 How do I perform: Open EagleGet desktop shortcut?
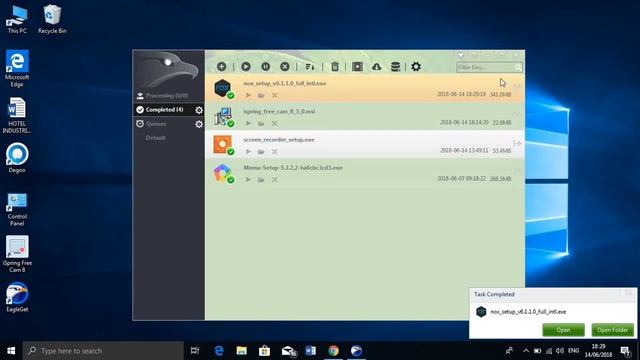coord(17,297)
